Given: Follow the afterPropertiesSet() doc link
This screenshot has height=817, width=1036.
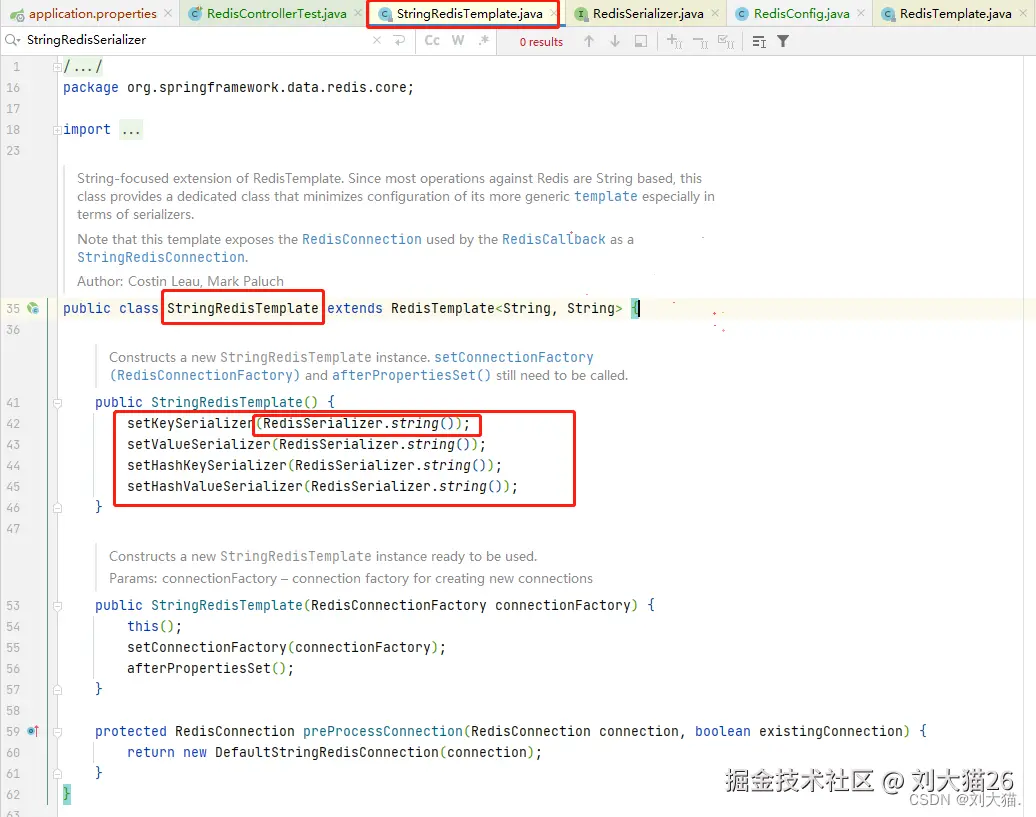Looking at the screenshot, I should click(x=411, y=375).
